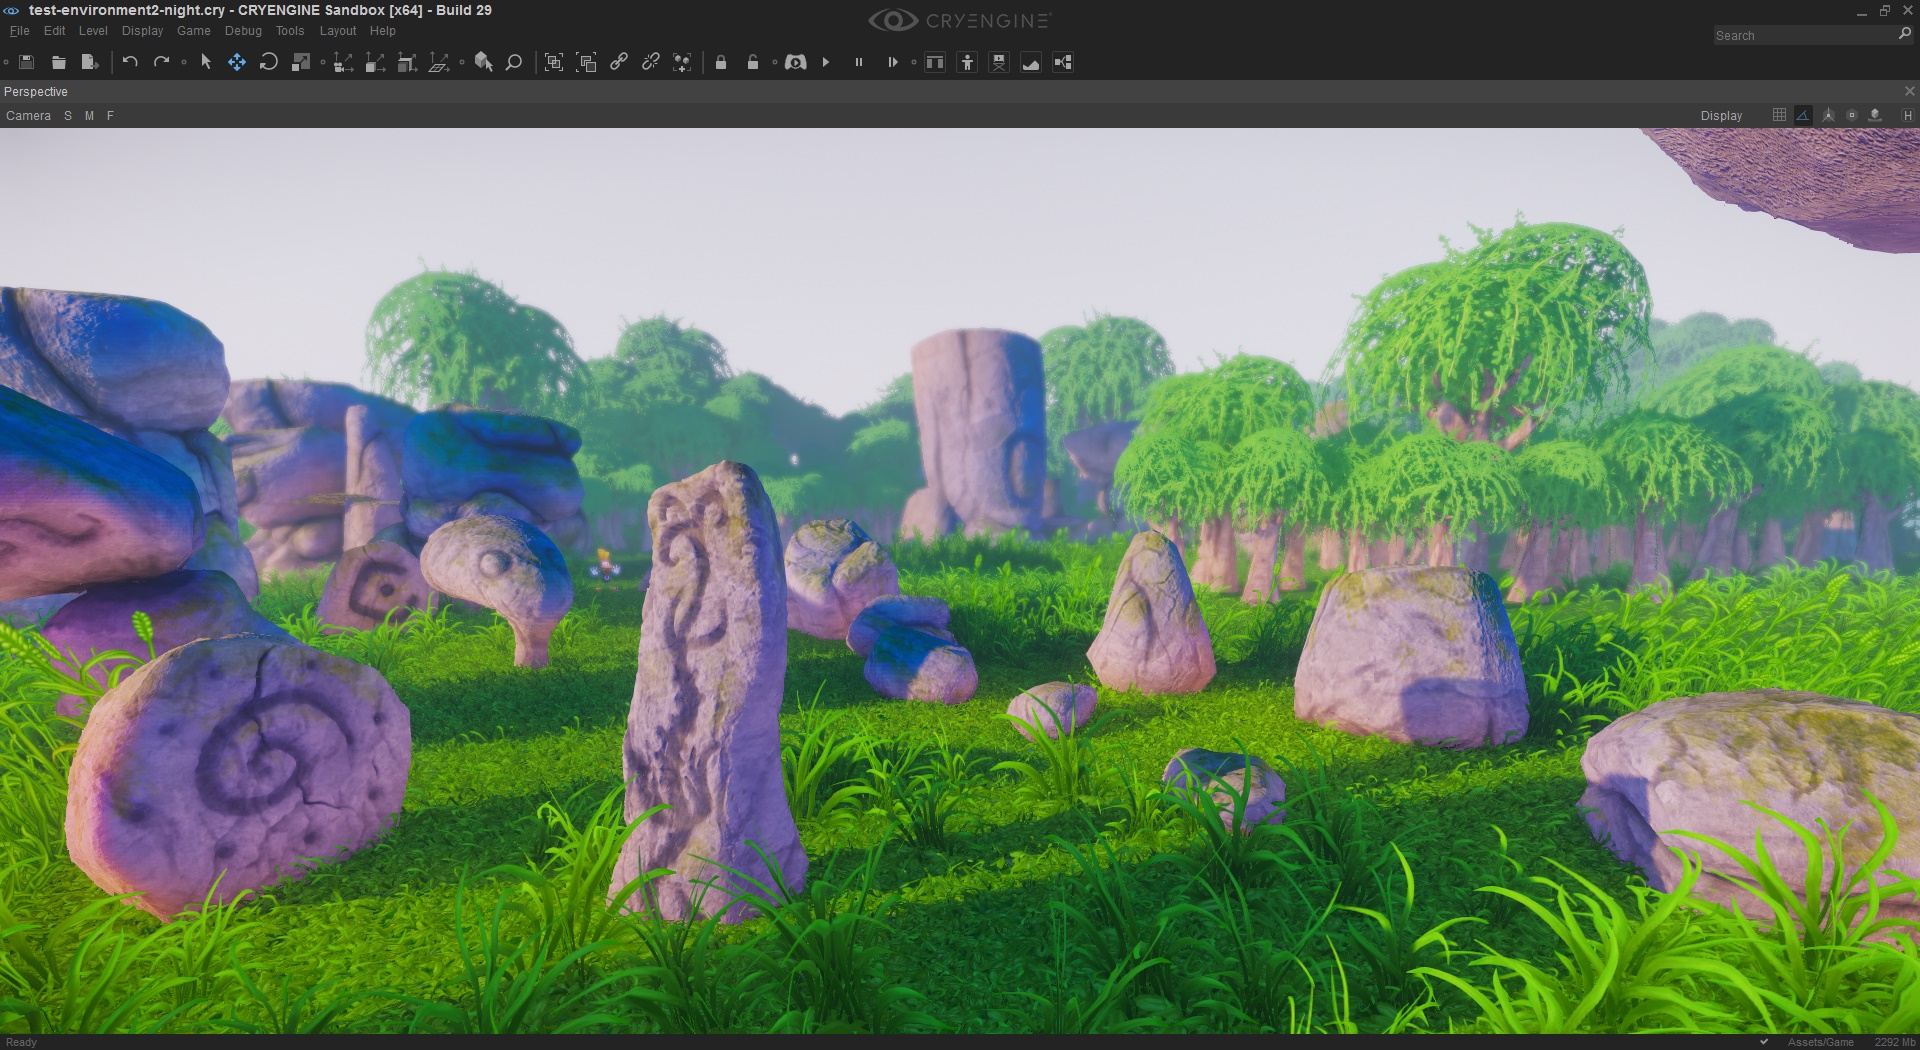
Task: Click the human figure icon in the toolbar
Action: (x=967, y=62)
